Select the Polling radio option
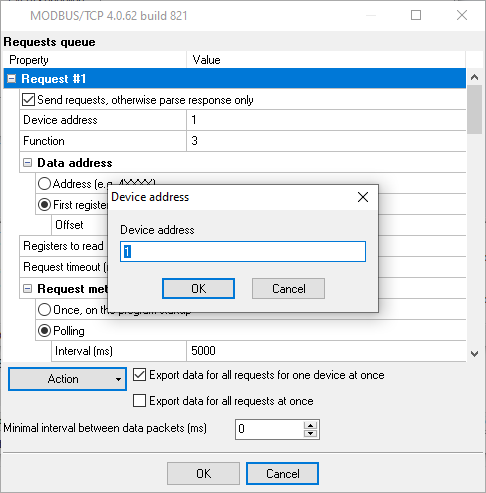 coord(44,331)
